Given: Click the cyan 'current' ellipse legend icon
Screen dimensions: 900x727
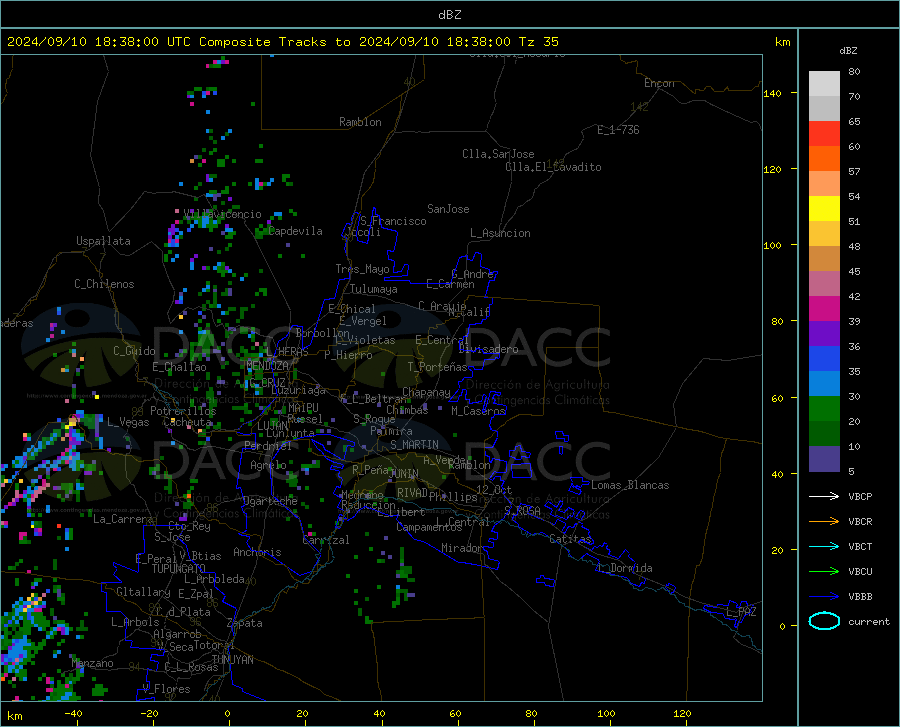Looking at the screenshot, I should click(x=824, y=621).
